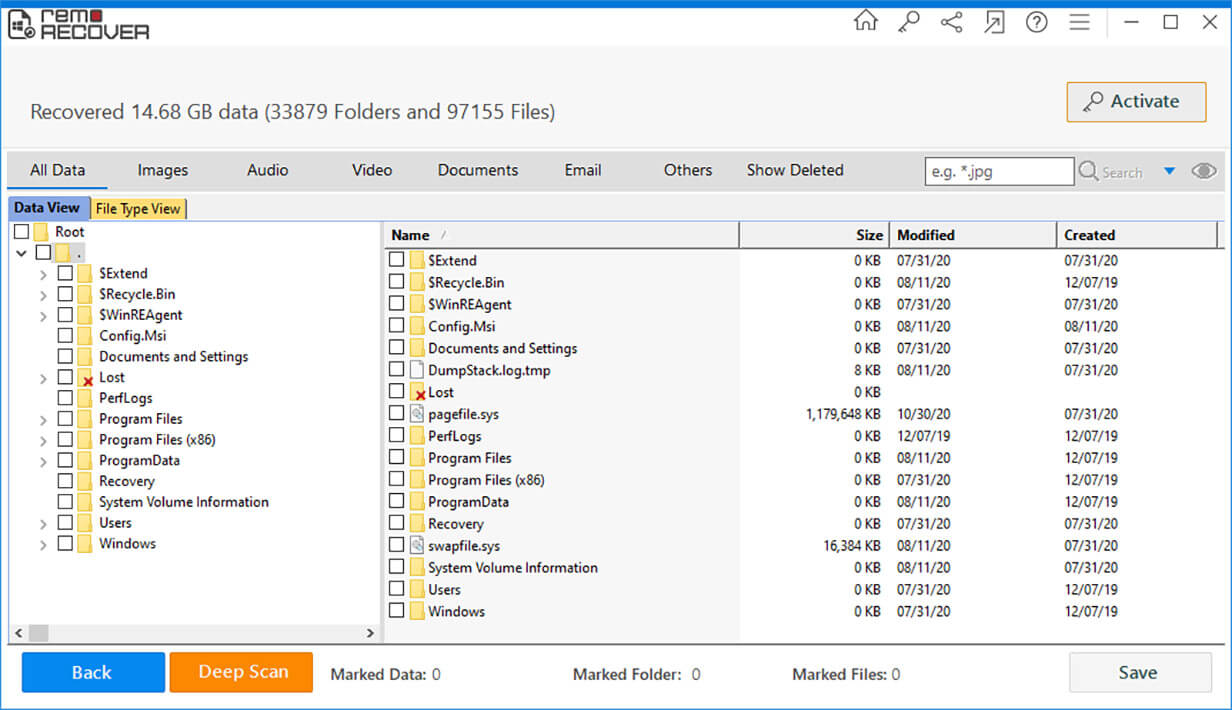Select the All Data tab
The height and width of the screenshot is (710, 1232).
57,170
